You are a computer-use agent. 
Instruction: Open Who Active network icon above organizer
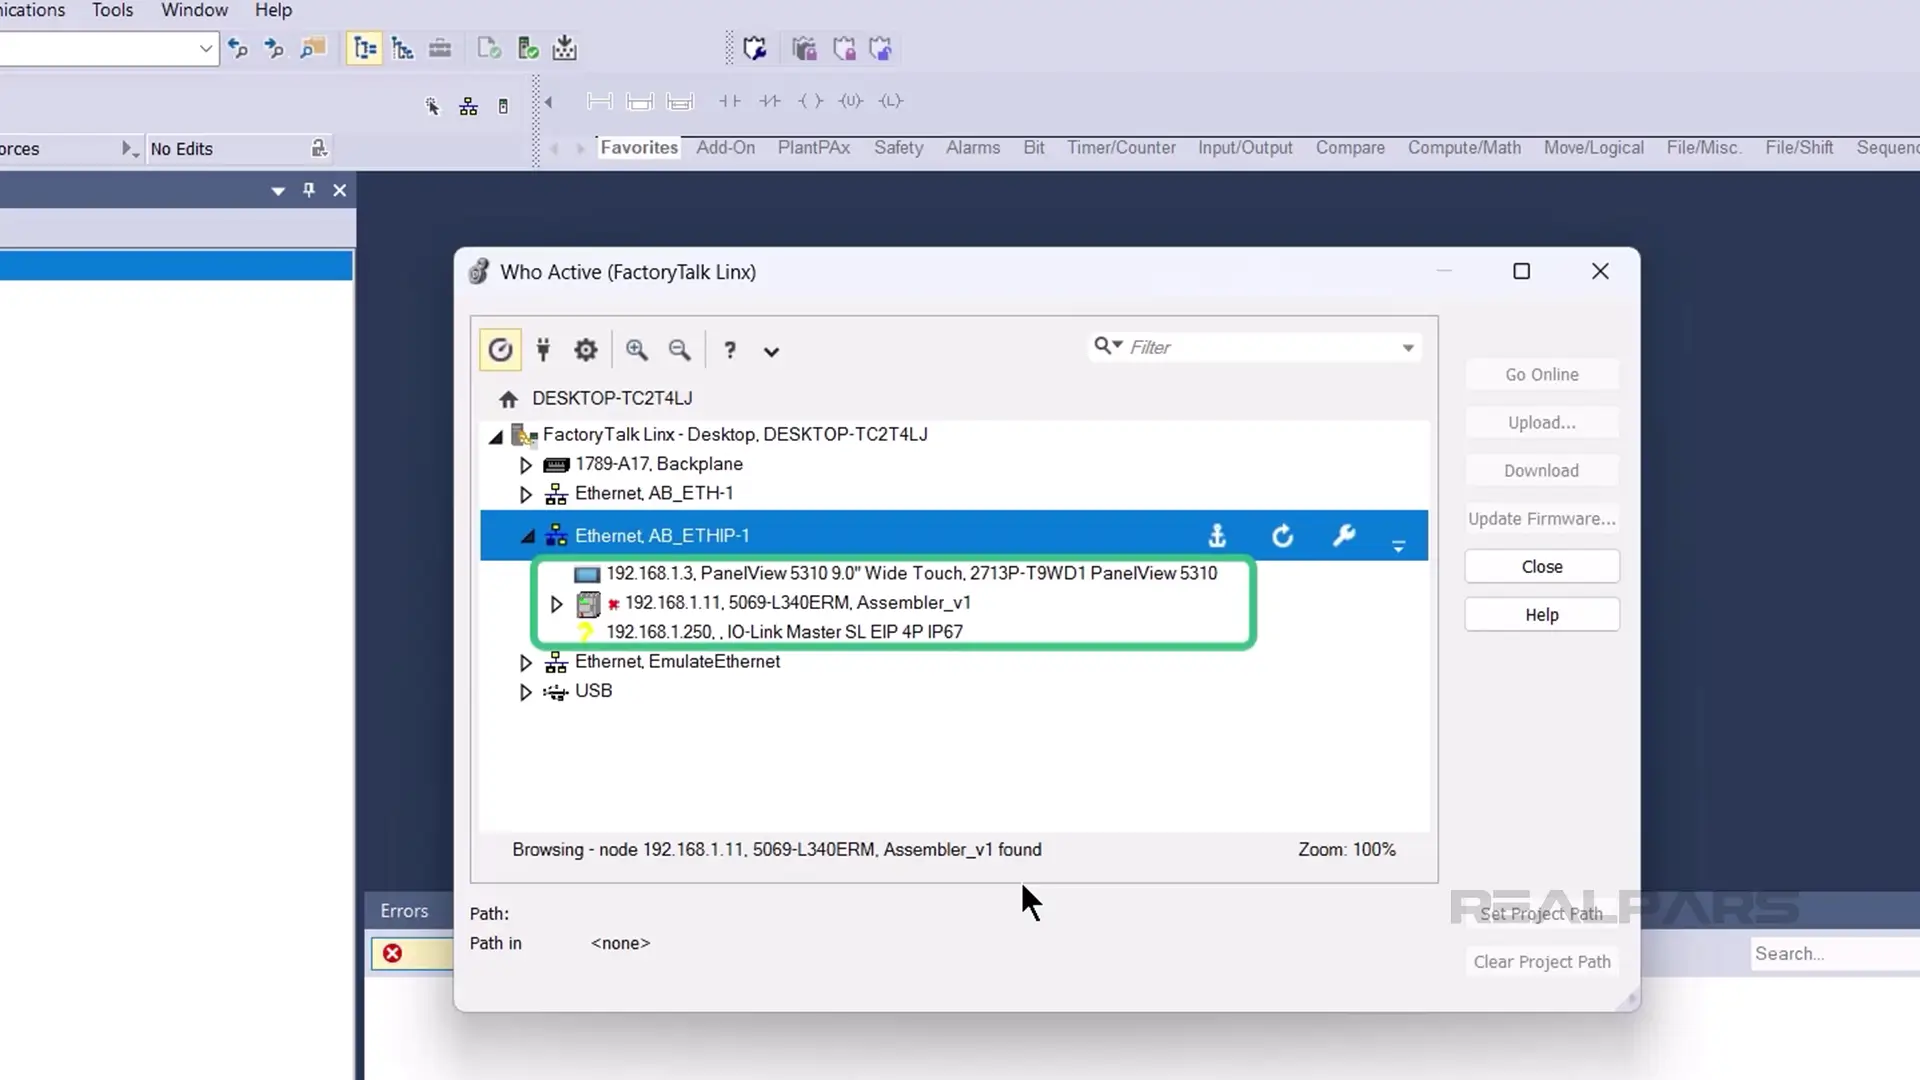[468, 106]
